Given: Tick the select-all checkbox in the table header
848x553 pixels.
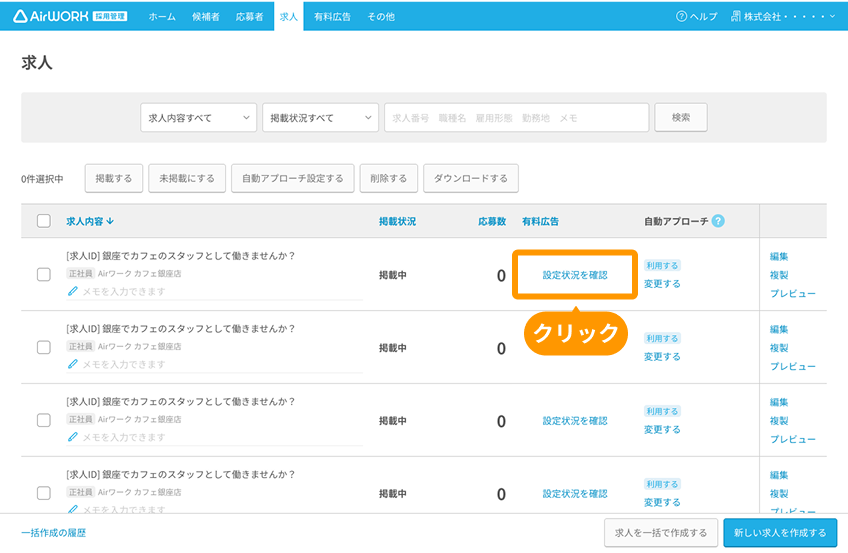Looking at the screenshot, I should click(x=44, y=221).
